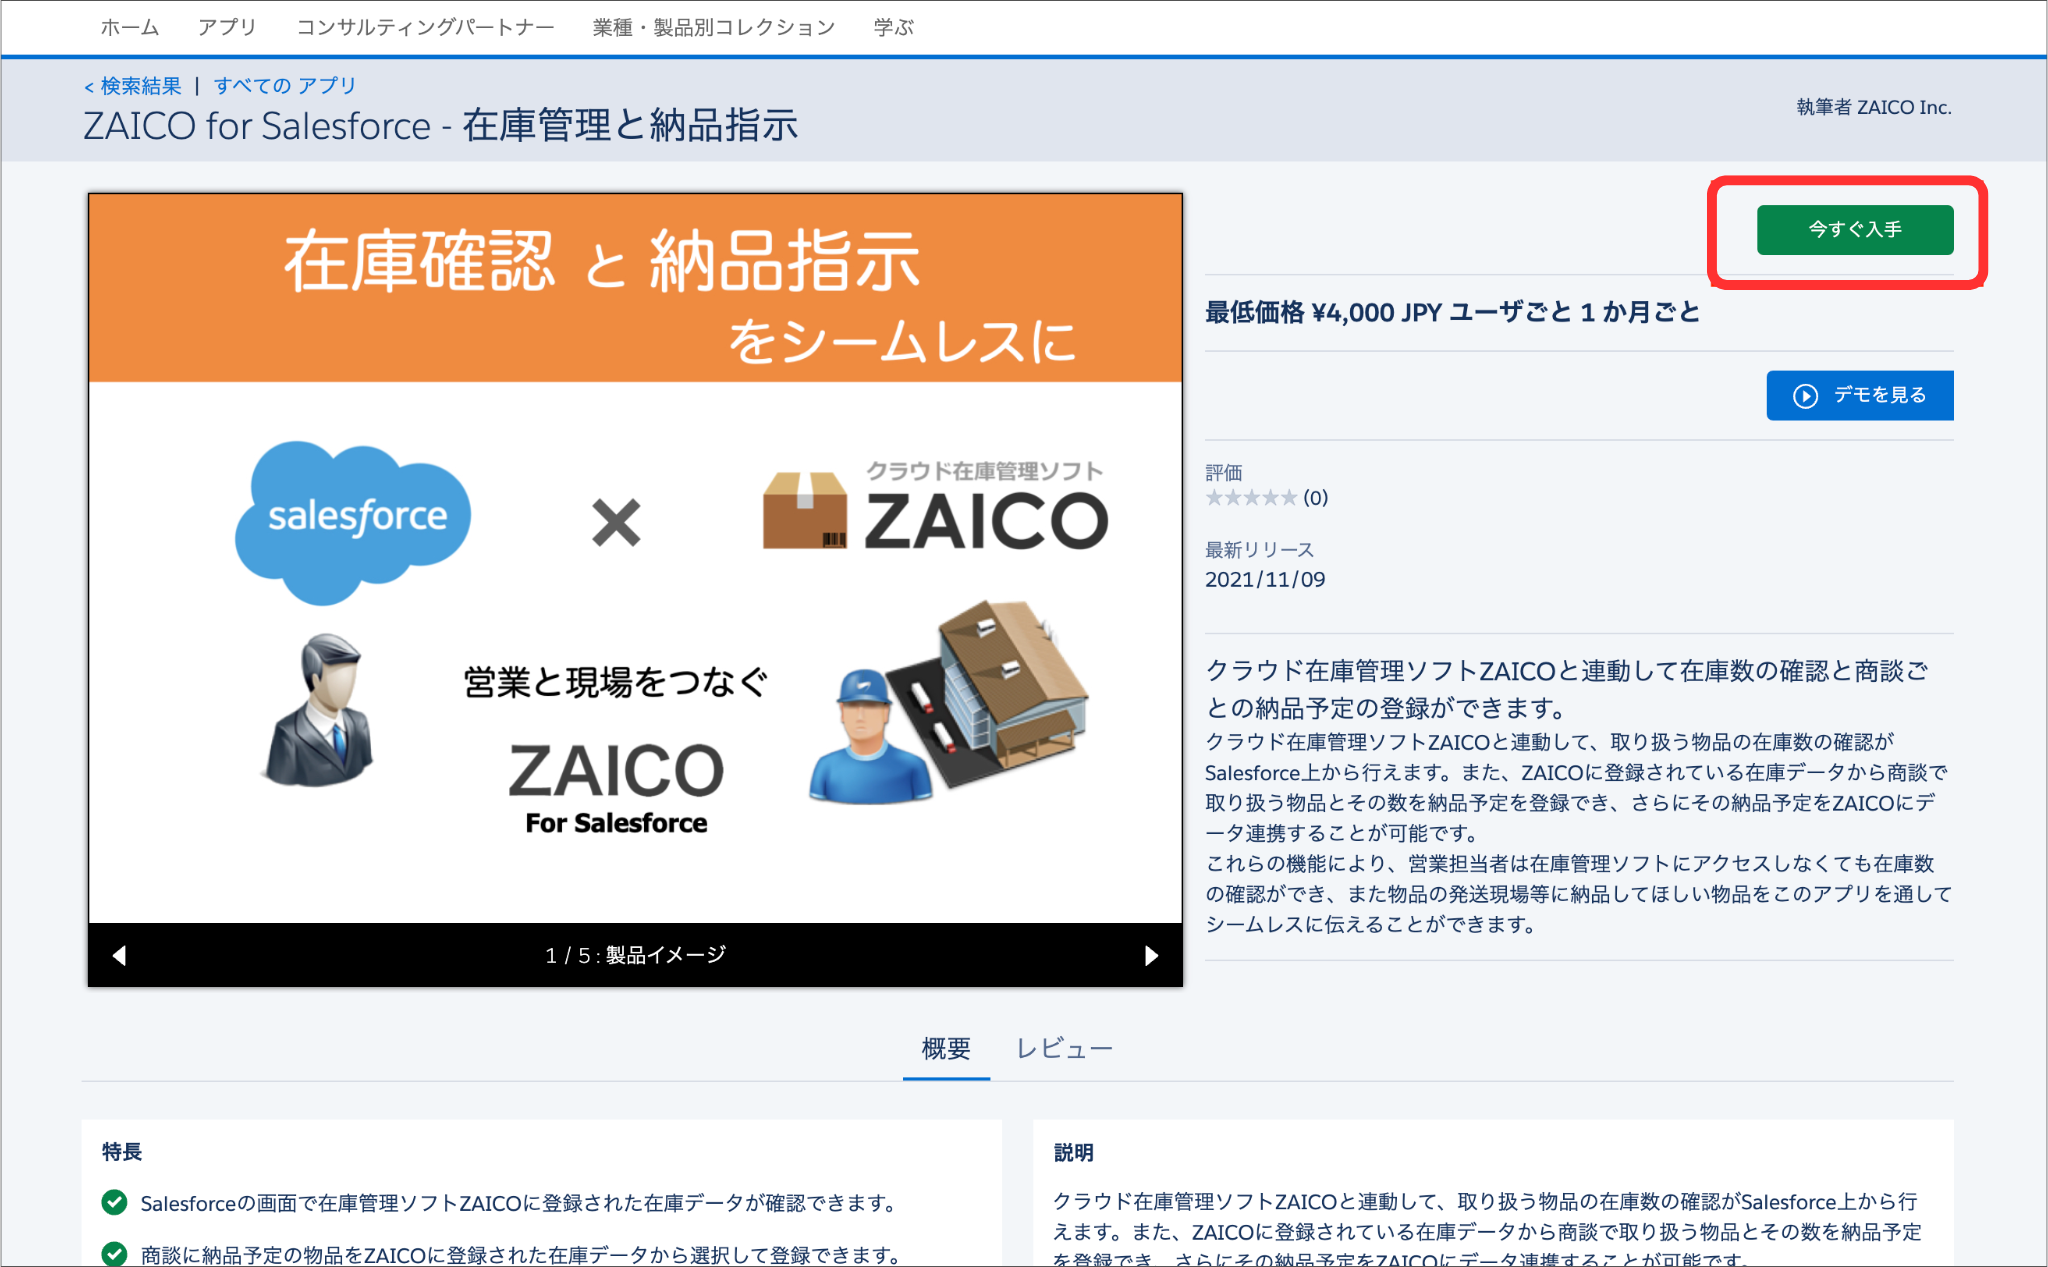
Task: Click the 説明 section heading
Action: coord(1074,1152)
